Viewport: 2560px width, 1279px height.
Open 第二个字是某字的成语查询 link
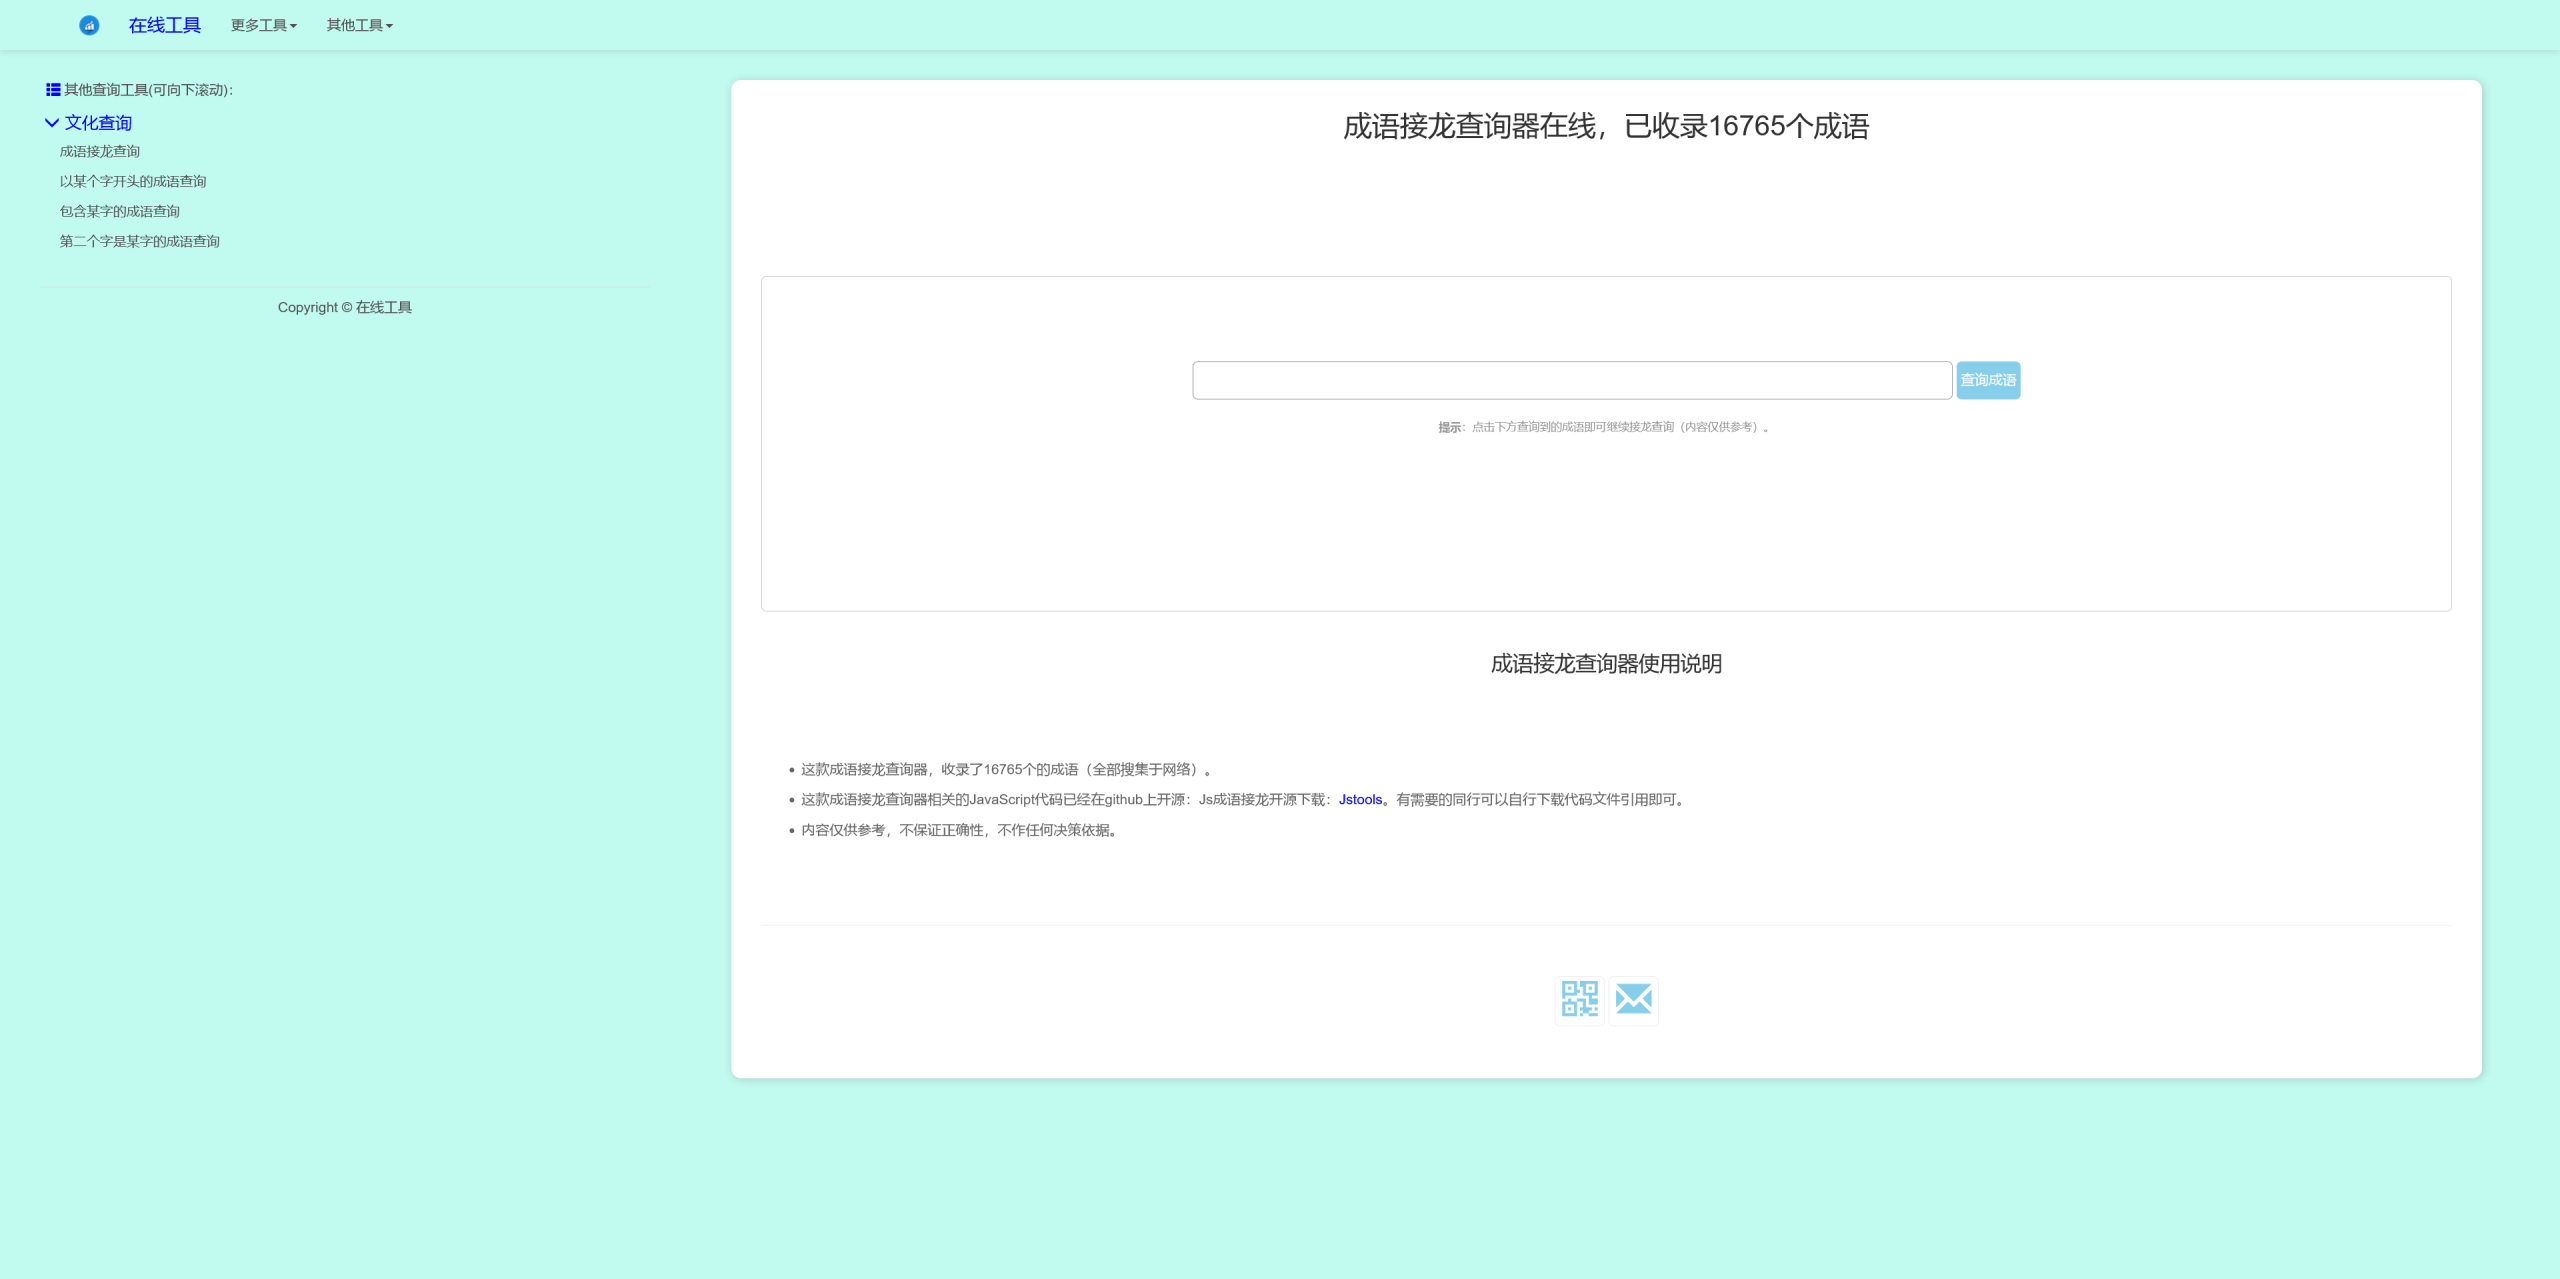[140, 242]
